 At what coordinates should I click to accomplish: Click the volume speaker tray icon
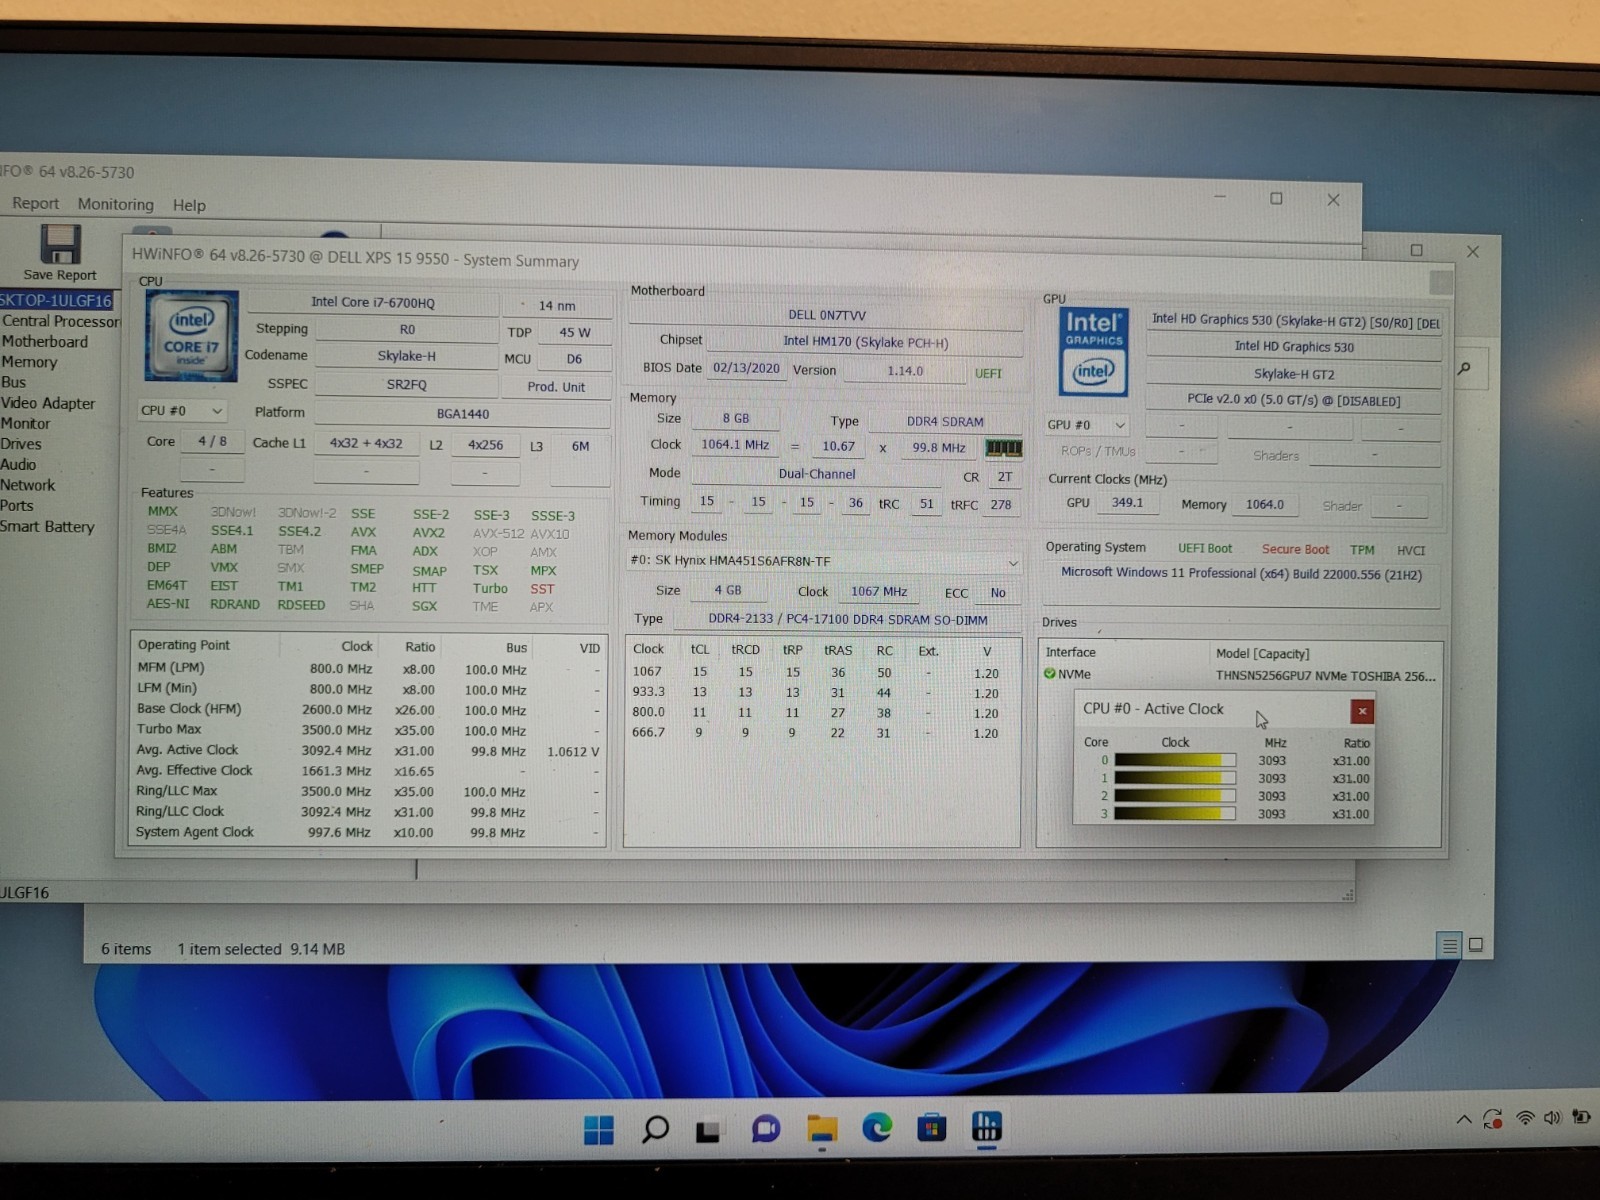point(1552,1117)
